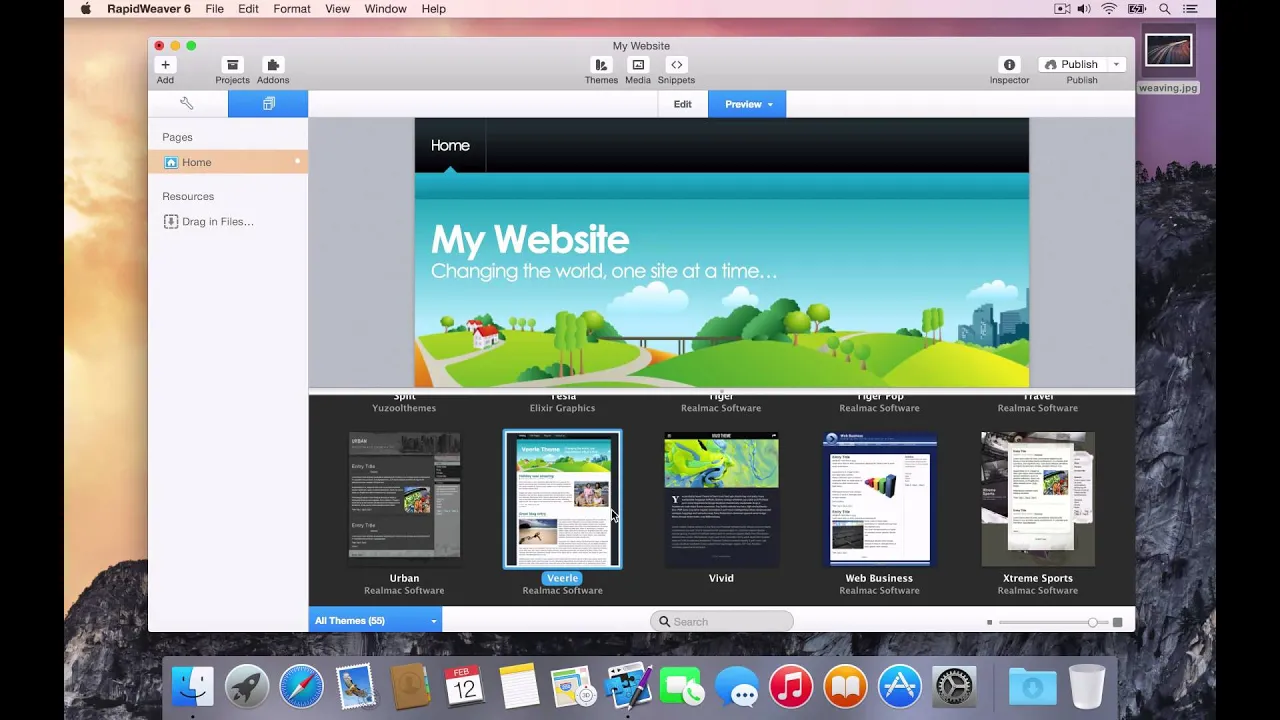This screenshot has width=1280, height=720.
Task: Open the Downloads folder in the Dock
Action: click(x=1032, y=687)
